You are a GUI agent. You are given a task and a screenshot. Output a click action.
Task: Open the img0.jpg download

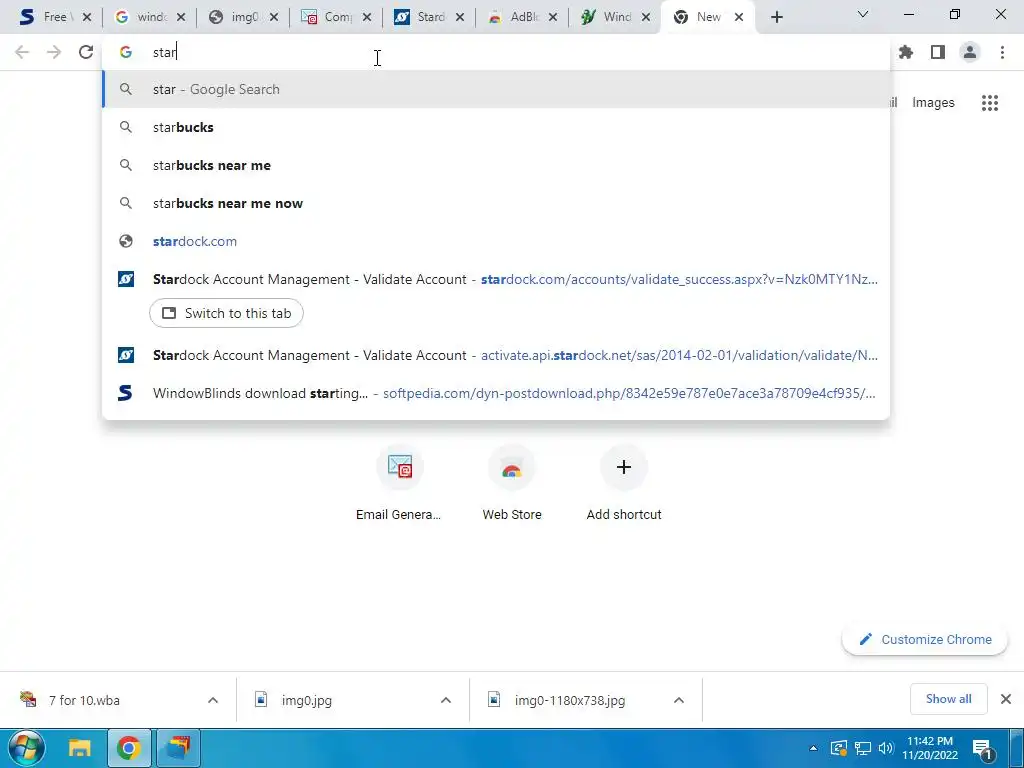(307, 700)
